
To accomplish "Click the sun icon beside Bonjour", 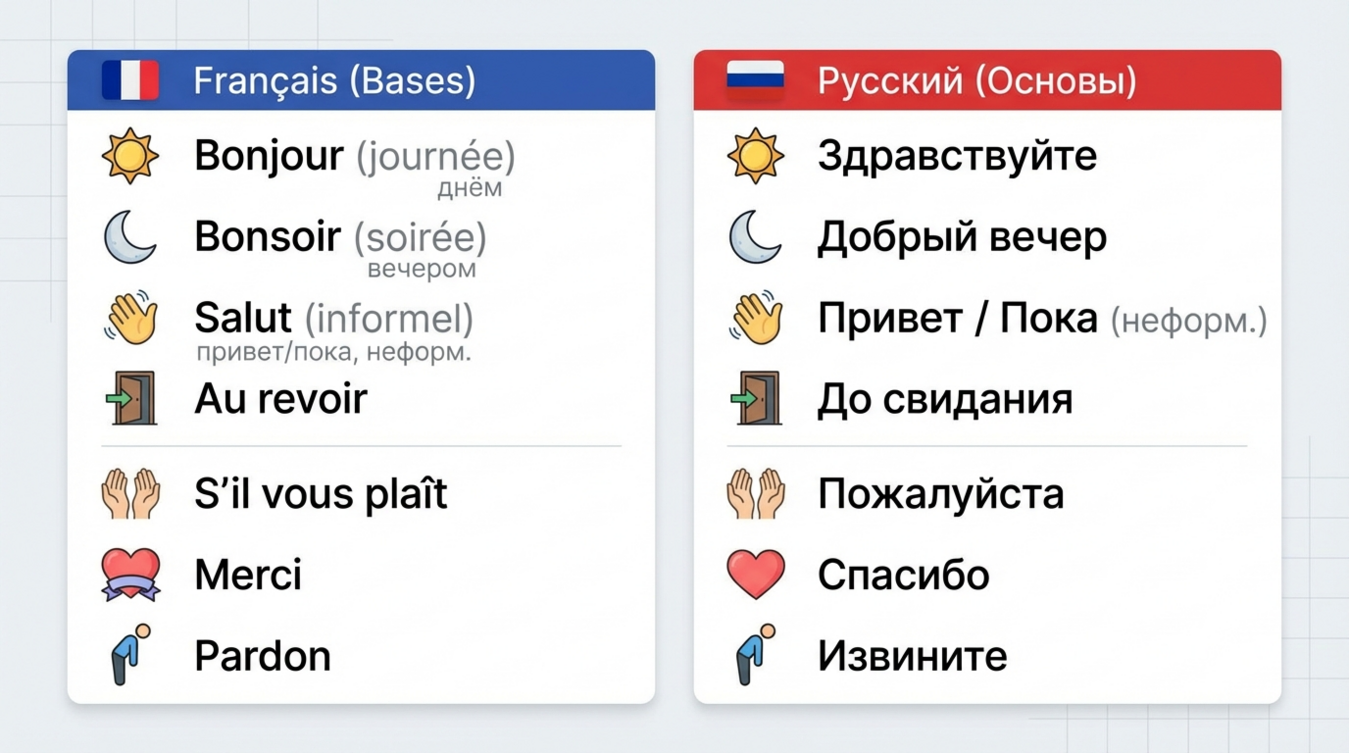I will click(x=130, y=156).
